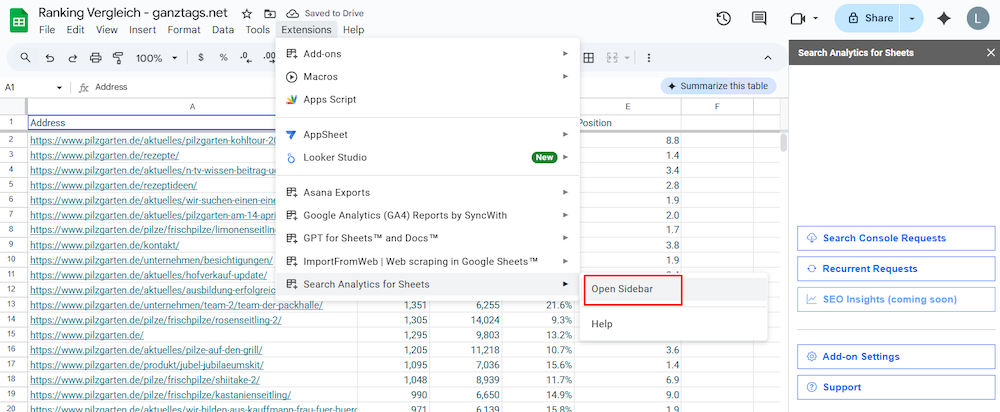Screen dimensions: 1000x412
Task: Check the Saved to Drive cloud status
Action: coord(325,13)
